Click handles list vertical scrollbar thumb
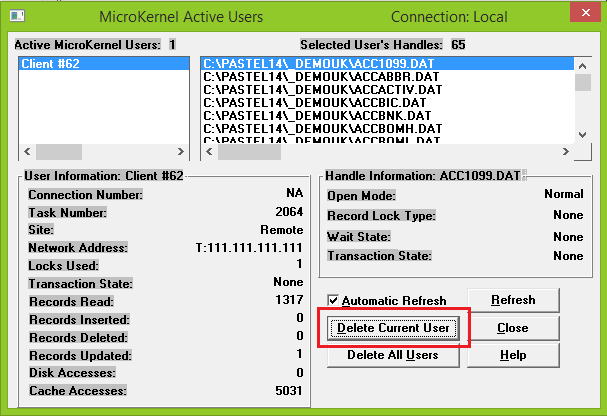The image size is (607, 416). (583, 82)
